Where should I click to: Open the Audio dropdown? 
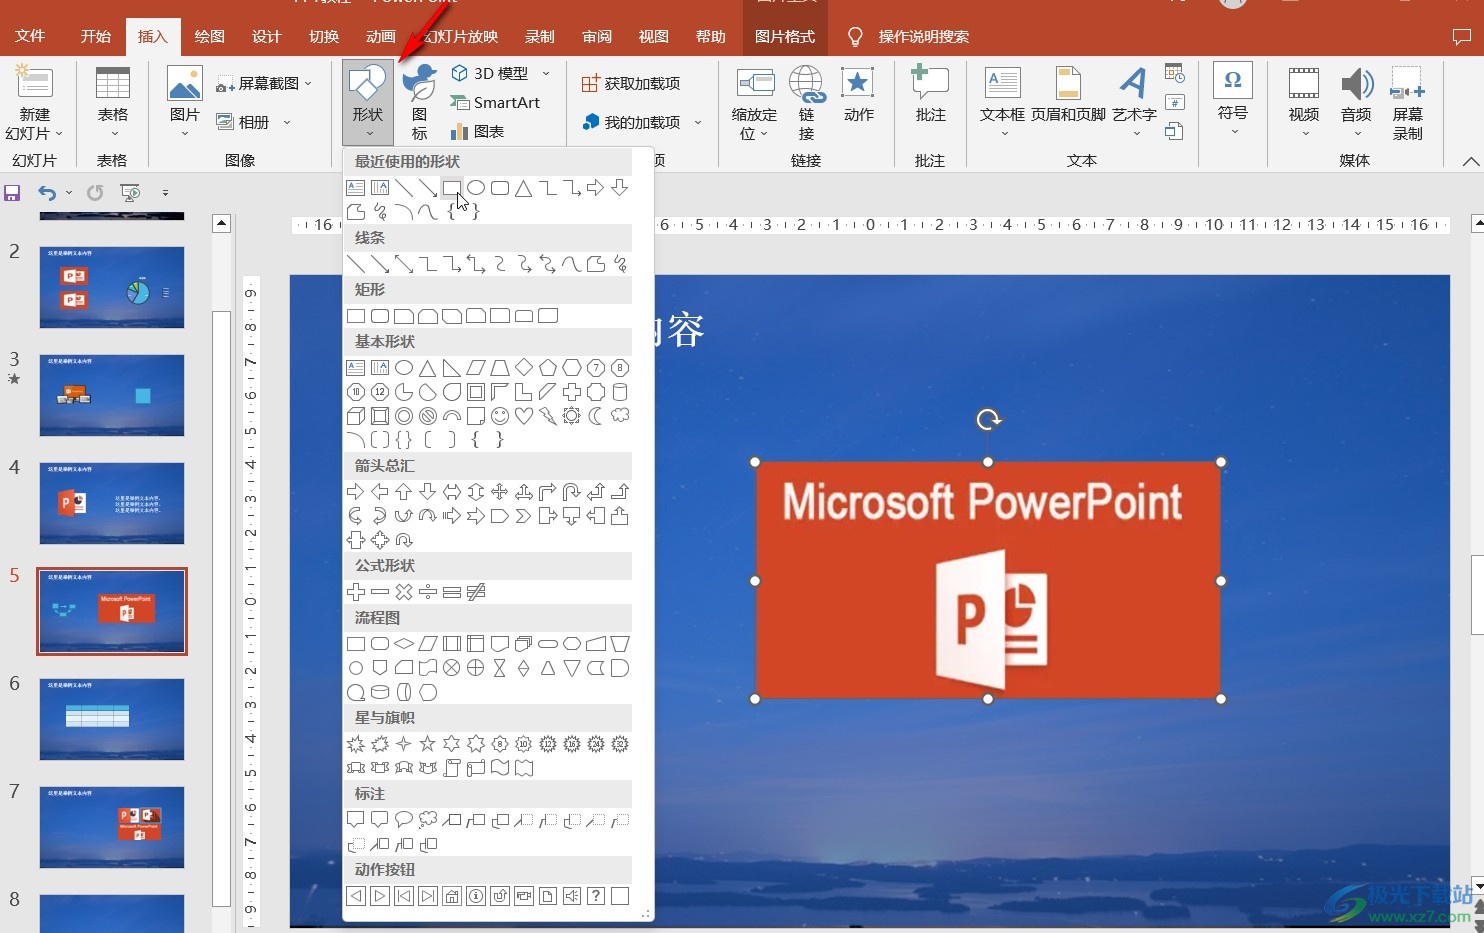[x=1356, y=103]
